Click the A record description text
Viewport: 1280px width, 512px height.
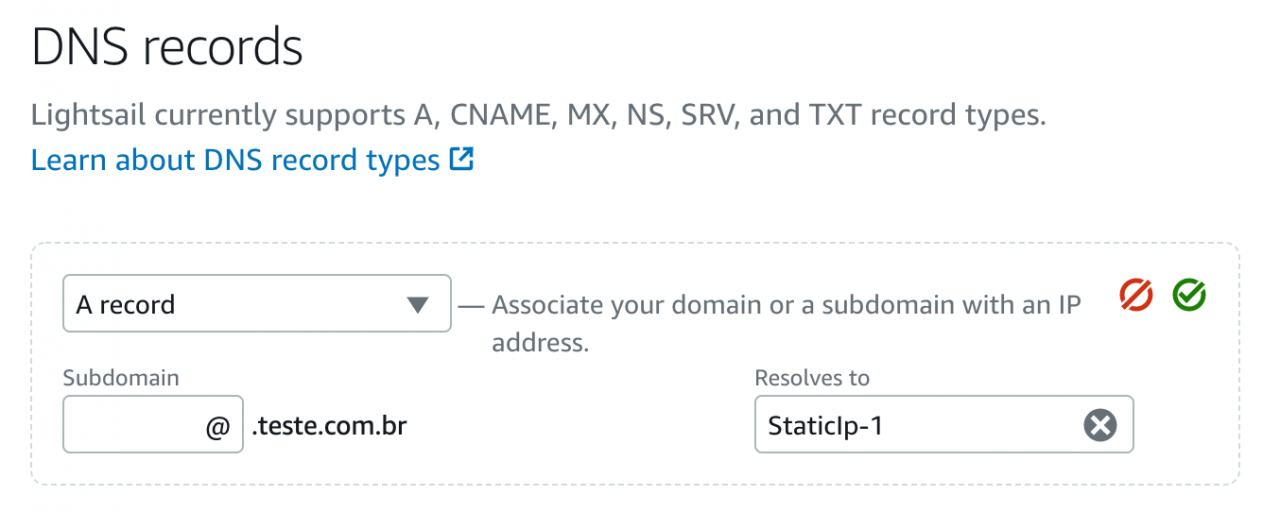coord(786,324)
